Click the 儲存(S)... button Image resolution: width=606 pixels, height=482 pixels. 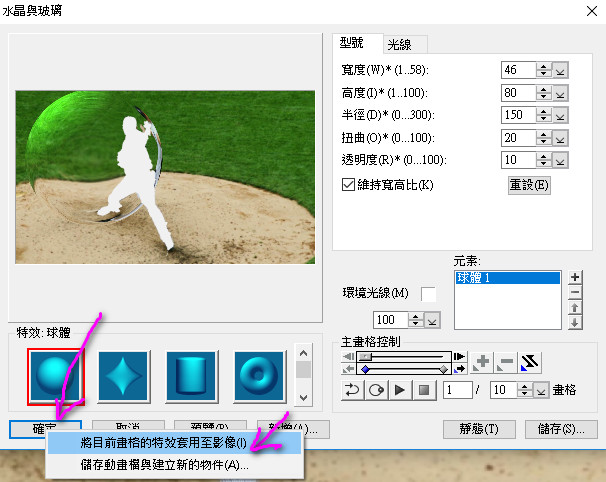(561, 429)
